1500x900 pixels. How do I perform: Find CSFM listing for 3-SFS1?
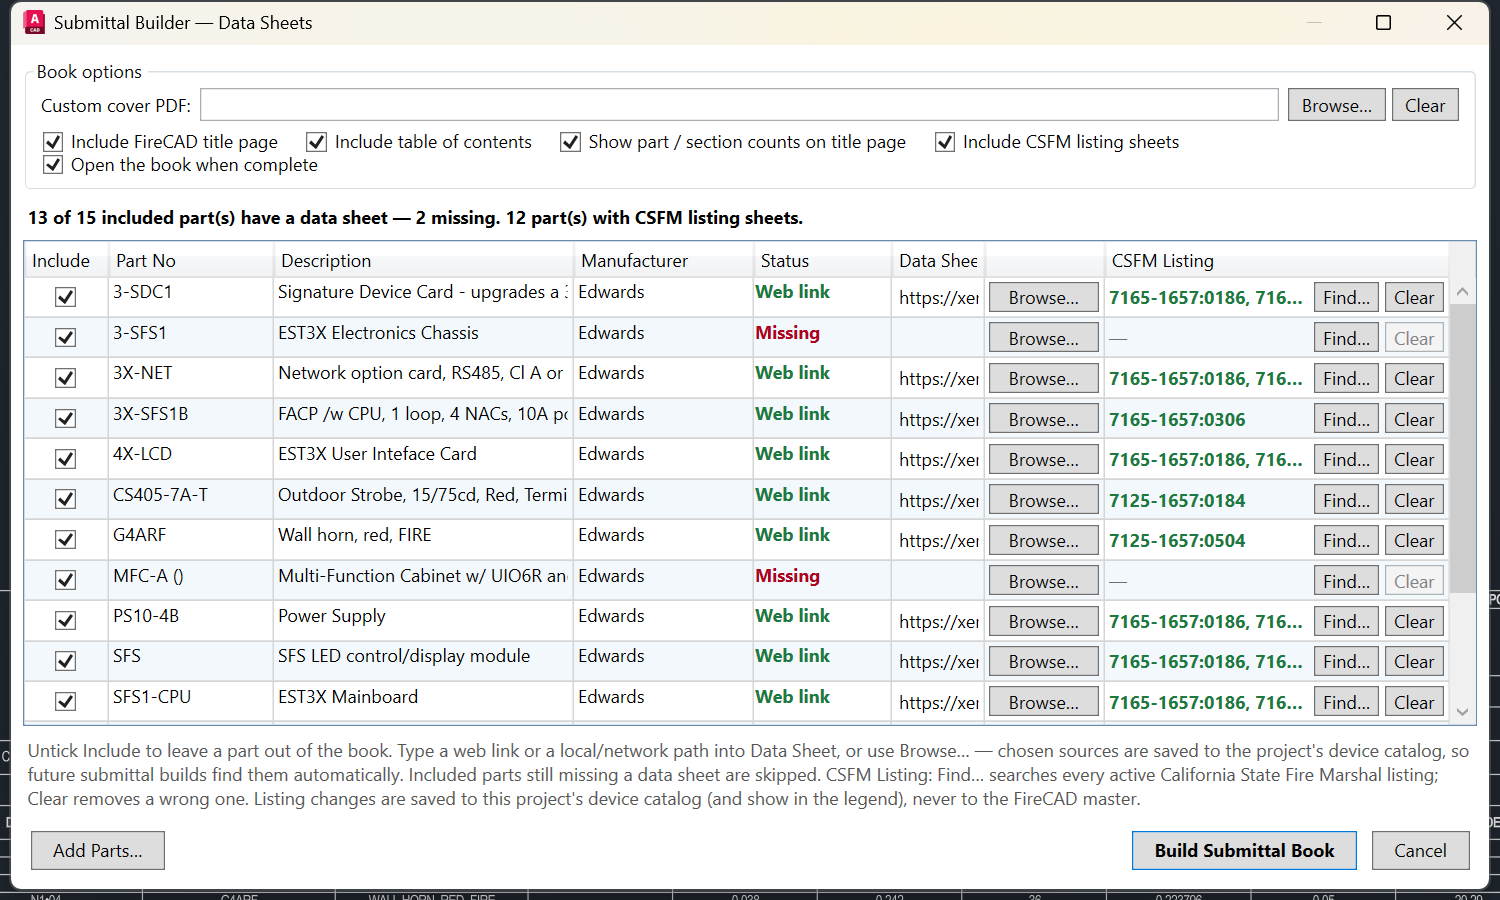pos(1346,338)
